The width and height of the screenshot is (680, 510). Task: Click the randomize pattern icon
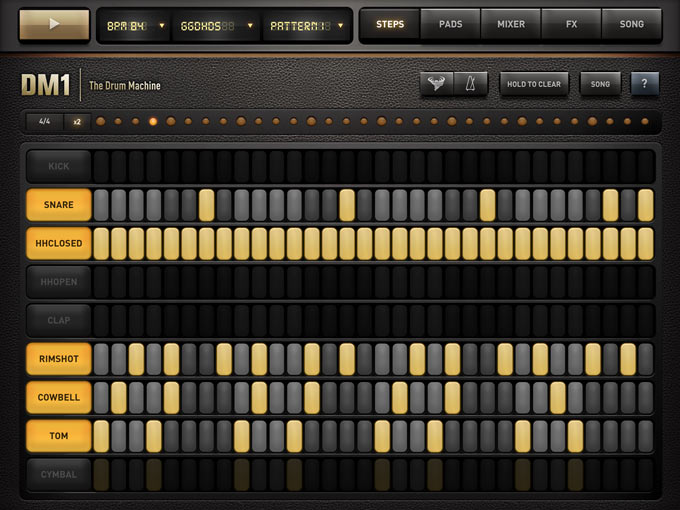436,84
